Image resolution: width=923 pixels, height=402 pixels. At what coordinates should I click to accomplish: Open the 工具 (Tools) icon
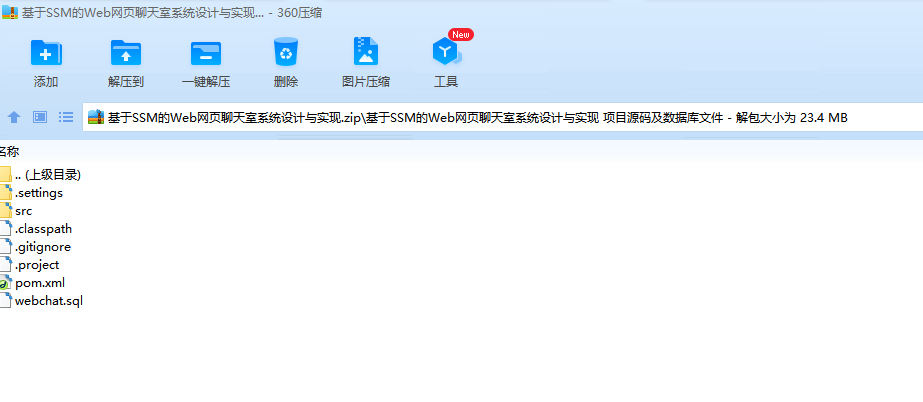click(446, 52)
